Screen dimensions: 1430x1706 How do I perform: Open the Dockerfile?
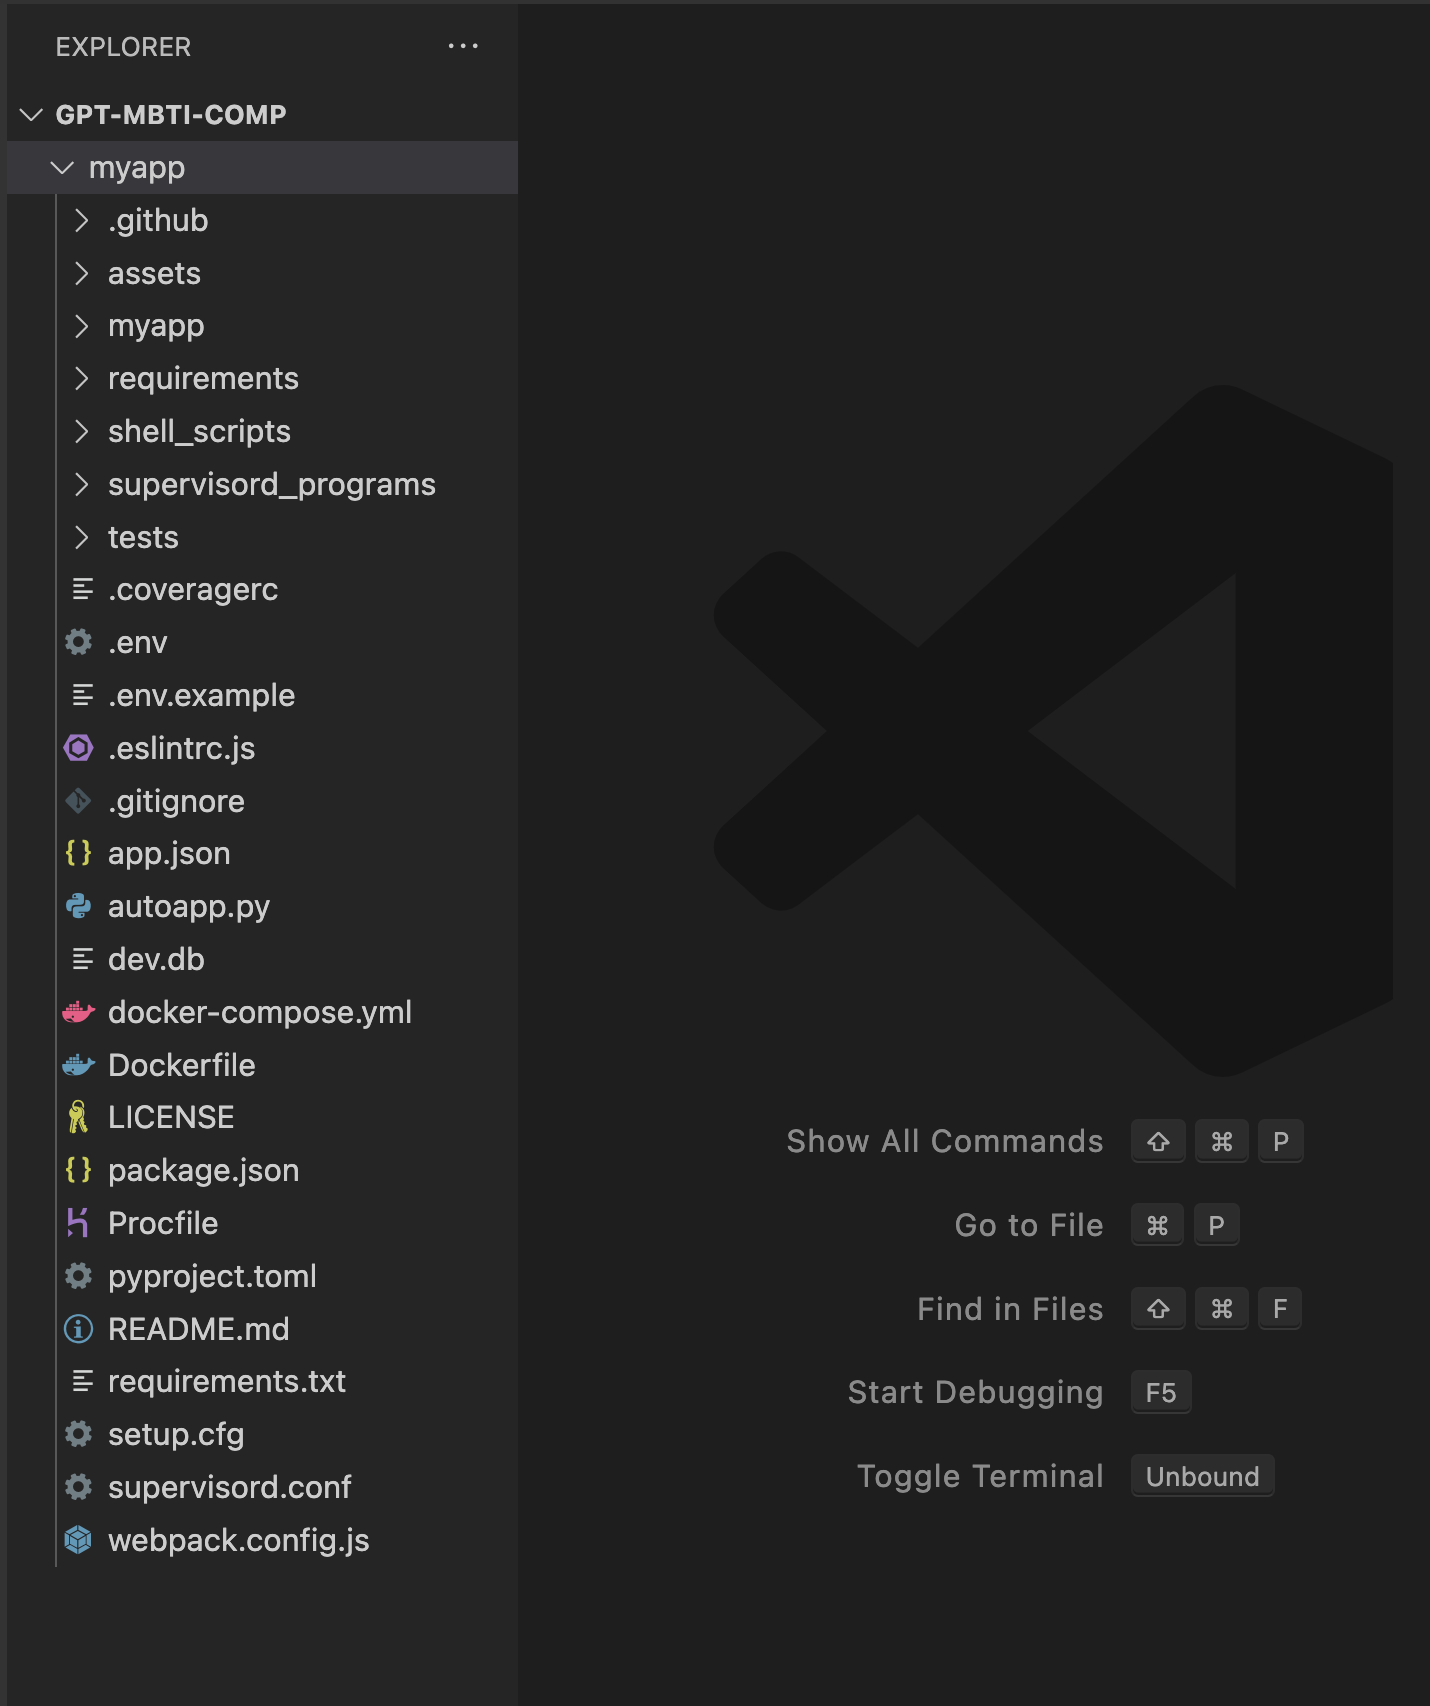click(262, 1065)
